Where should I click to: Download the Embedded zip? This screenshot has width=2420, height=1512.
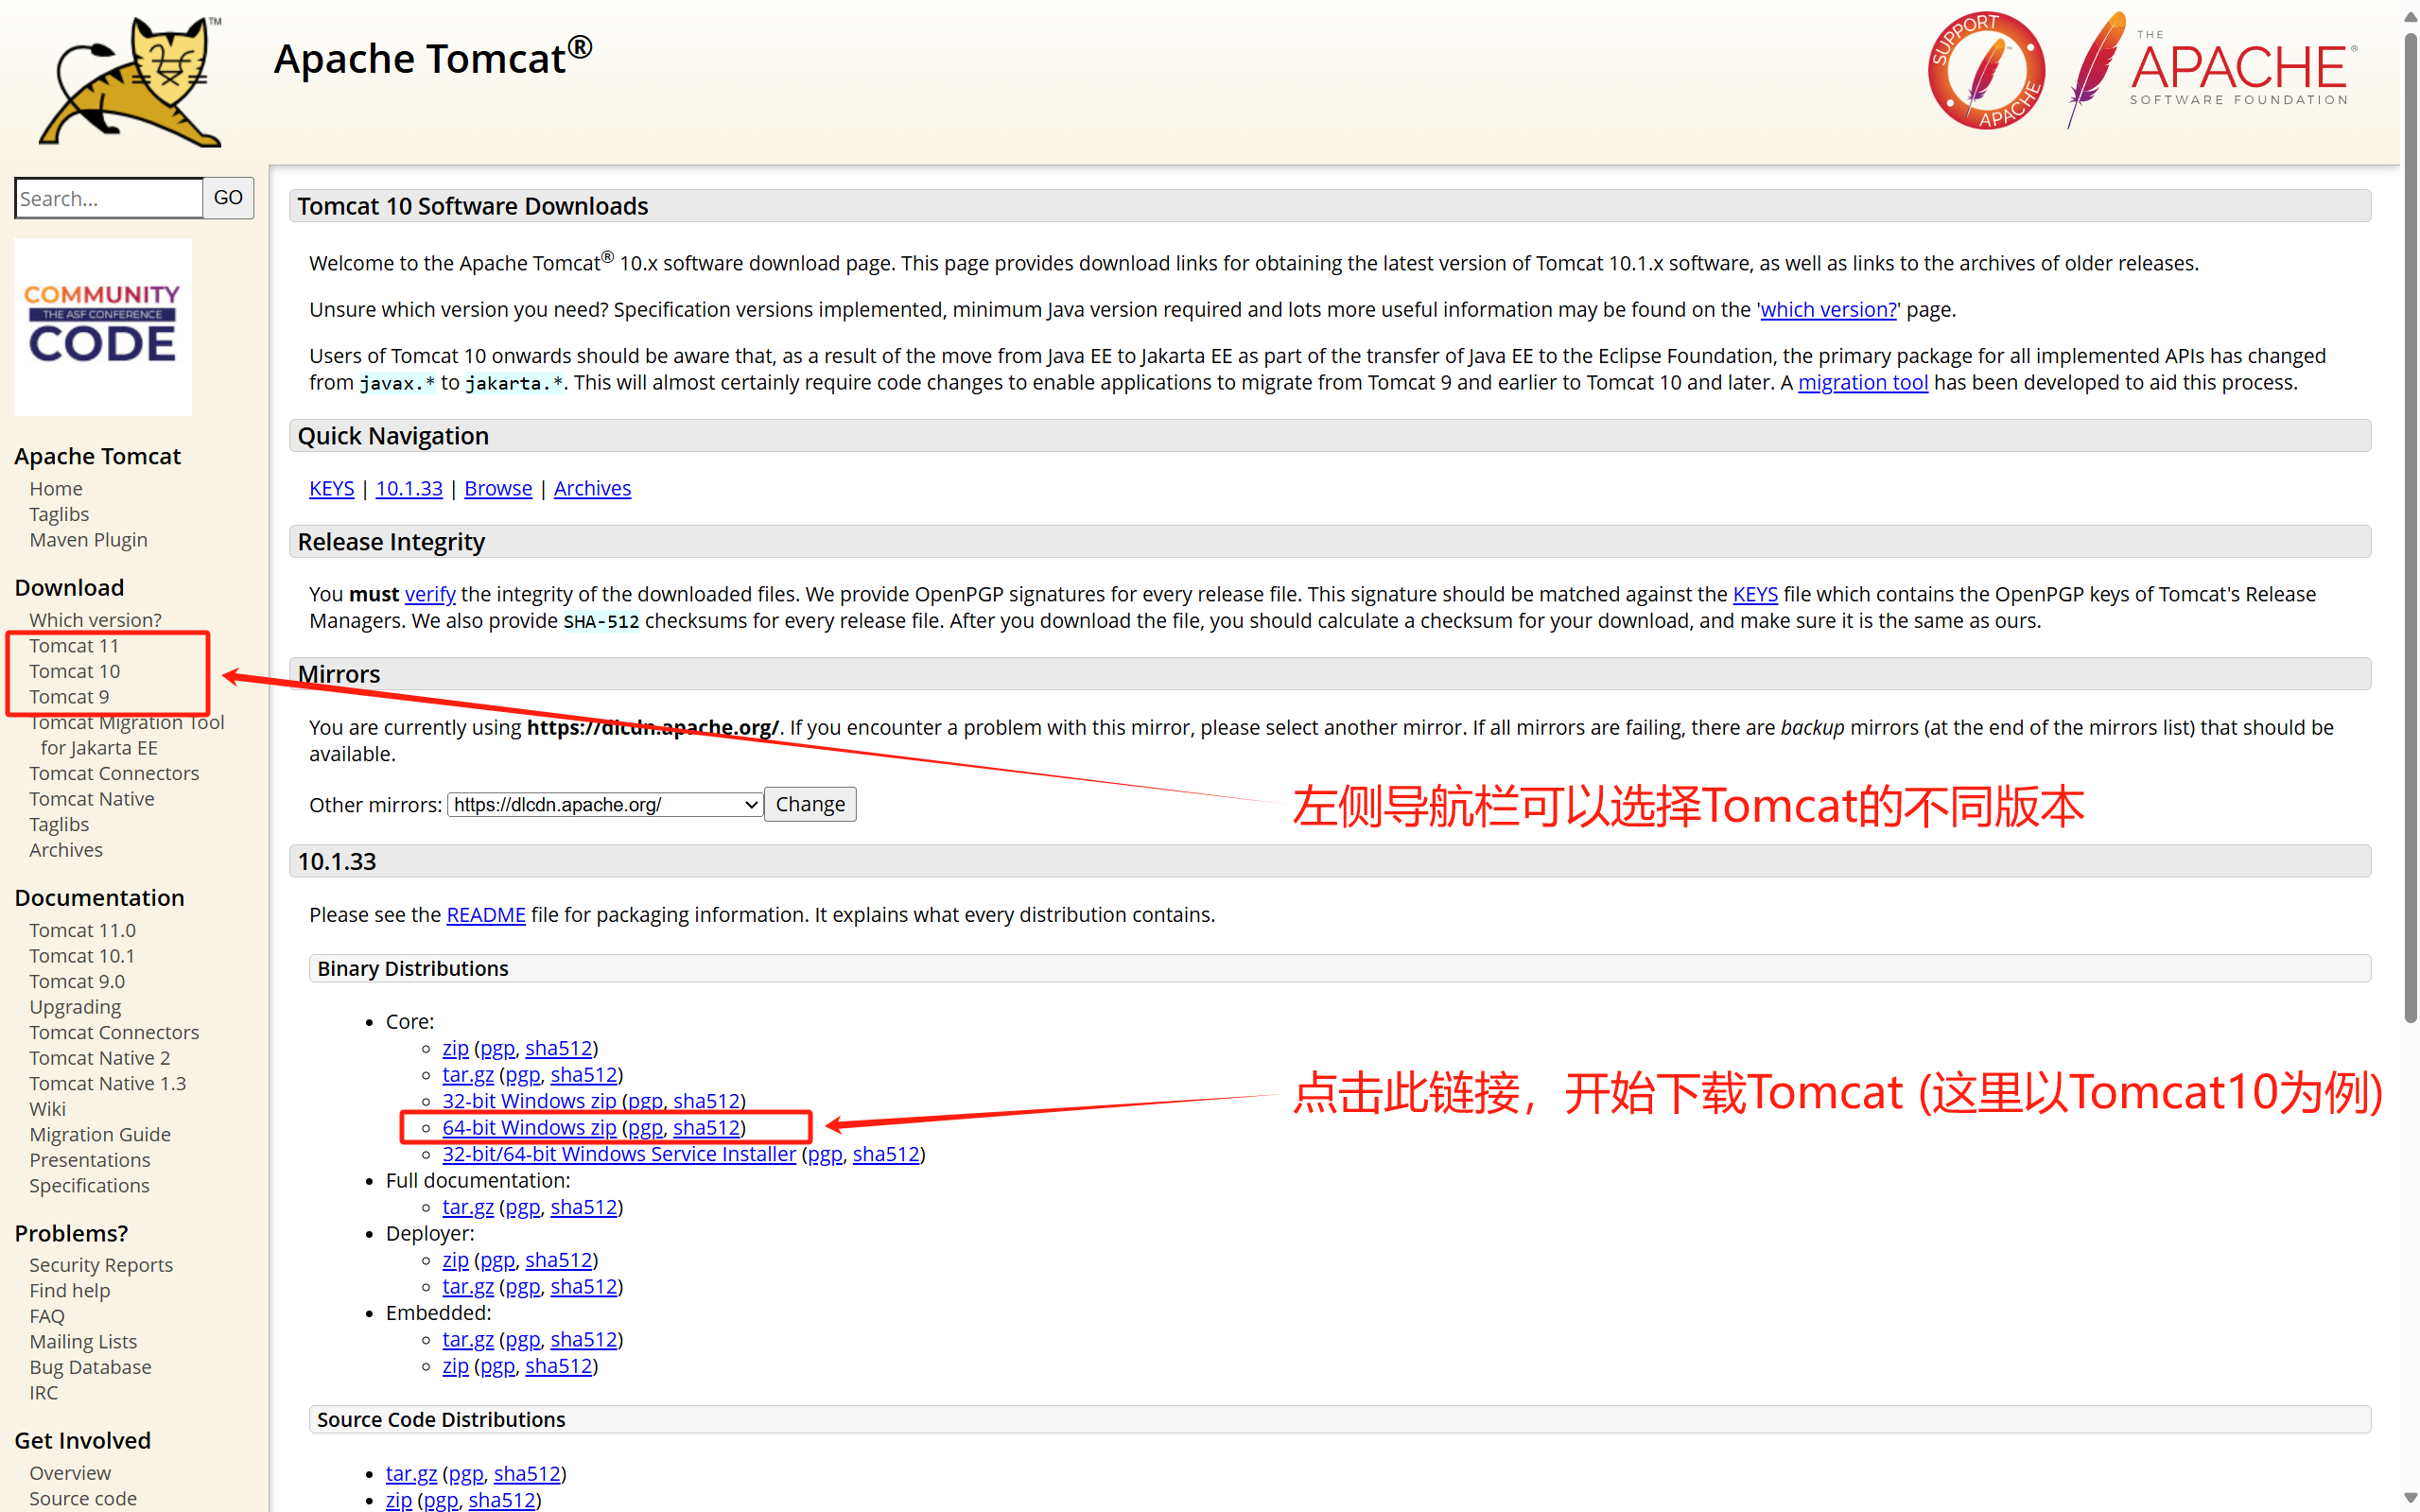[x=455, y=1366]
